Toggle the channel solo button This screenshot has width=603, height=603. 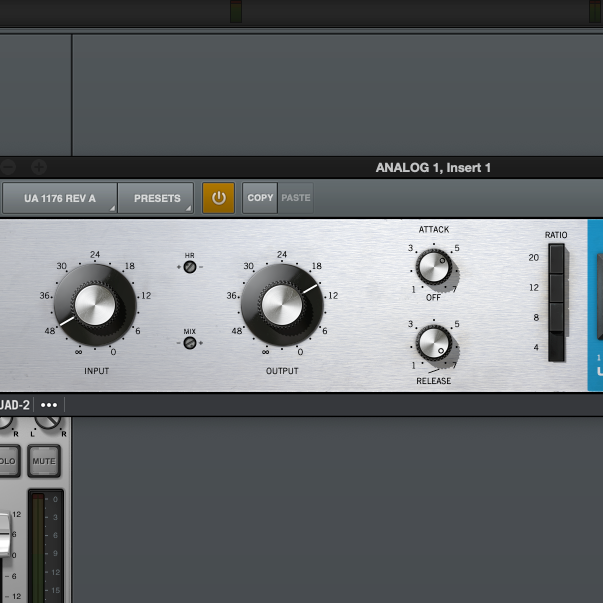pyautogui.click(x=8, y=461)
